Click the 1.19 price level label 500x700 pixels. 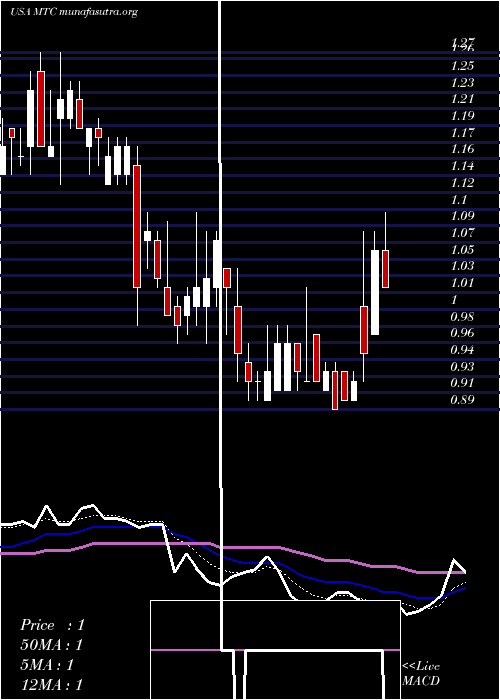tap(462, 116)
